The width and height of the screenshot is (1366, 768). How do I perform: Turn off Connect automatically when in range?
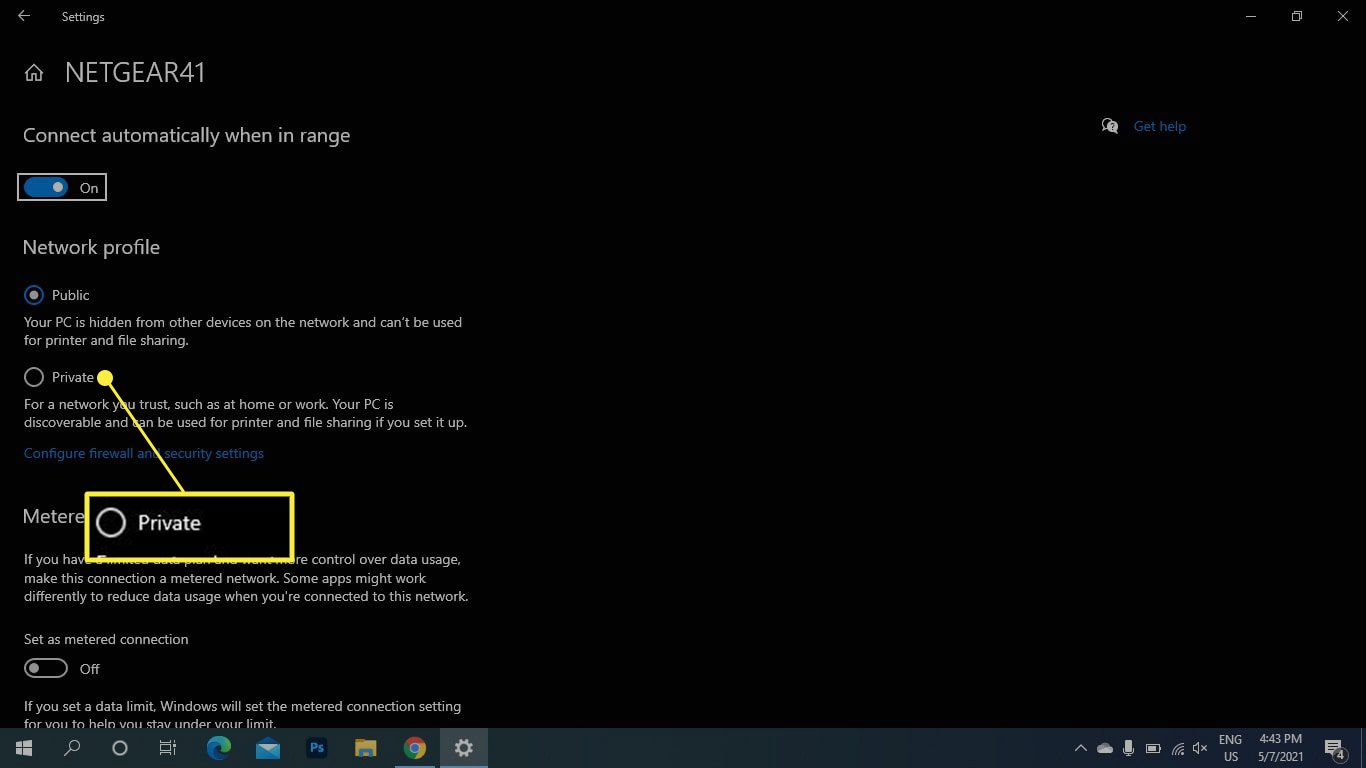pyautogui.click(x=46, y=187)
